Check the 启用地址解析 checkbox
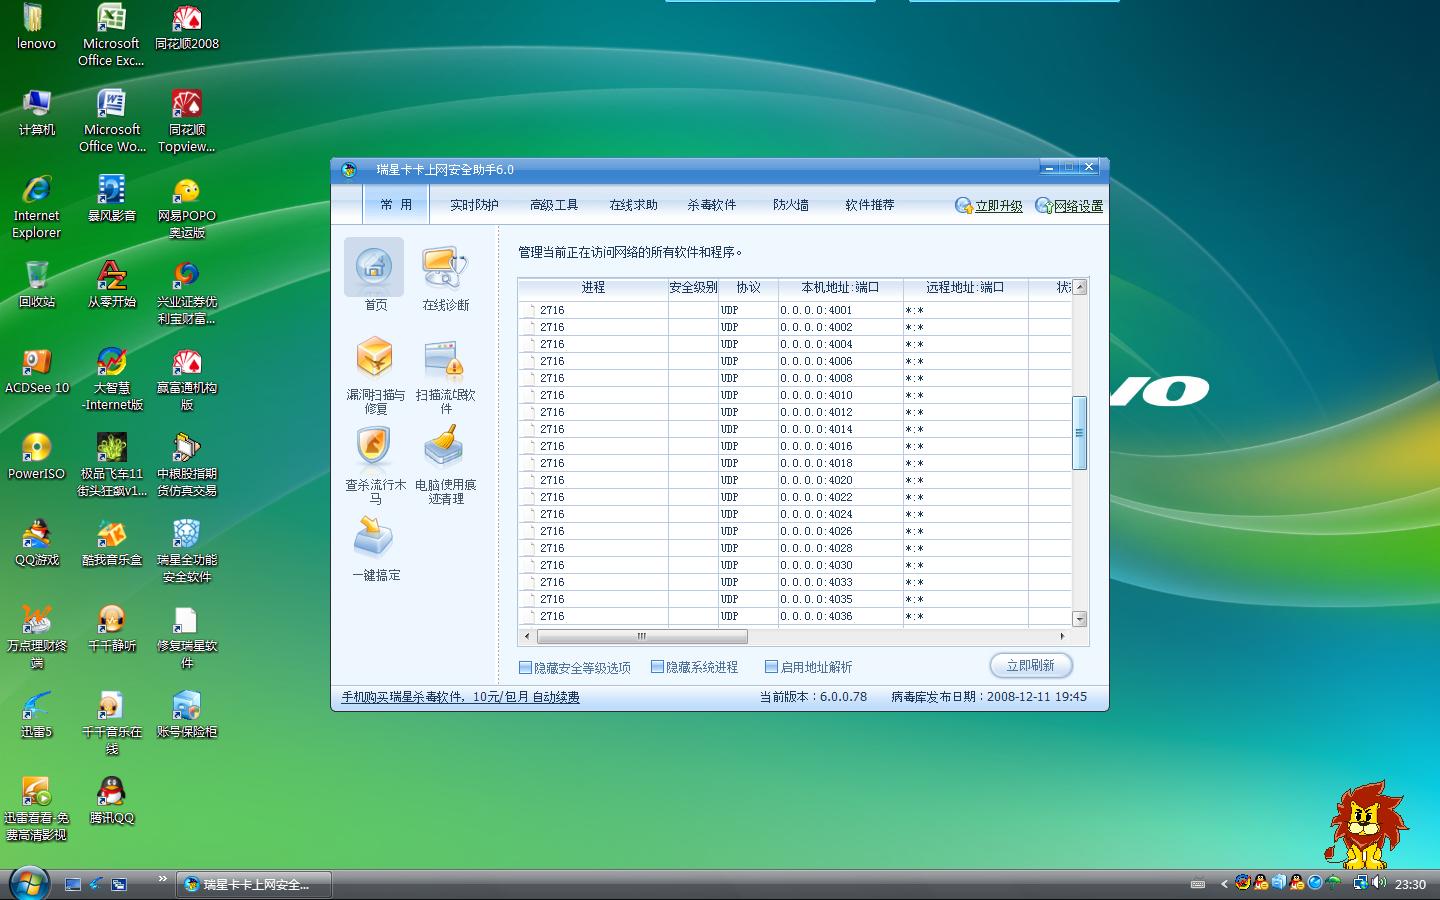1440x900 pixels. (771, 667)
